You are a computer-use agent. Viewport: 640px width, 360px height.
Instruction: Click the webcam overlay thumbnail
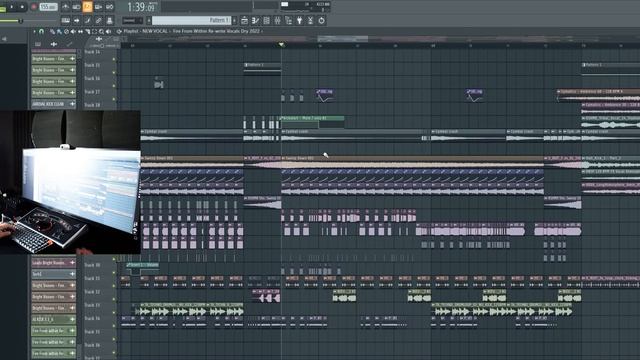[70, 182]
